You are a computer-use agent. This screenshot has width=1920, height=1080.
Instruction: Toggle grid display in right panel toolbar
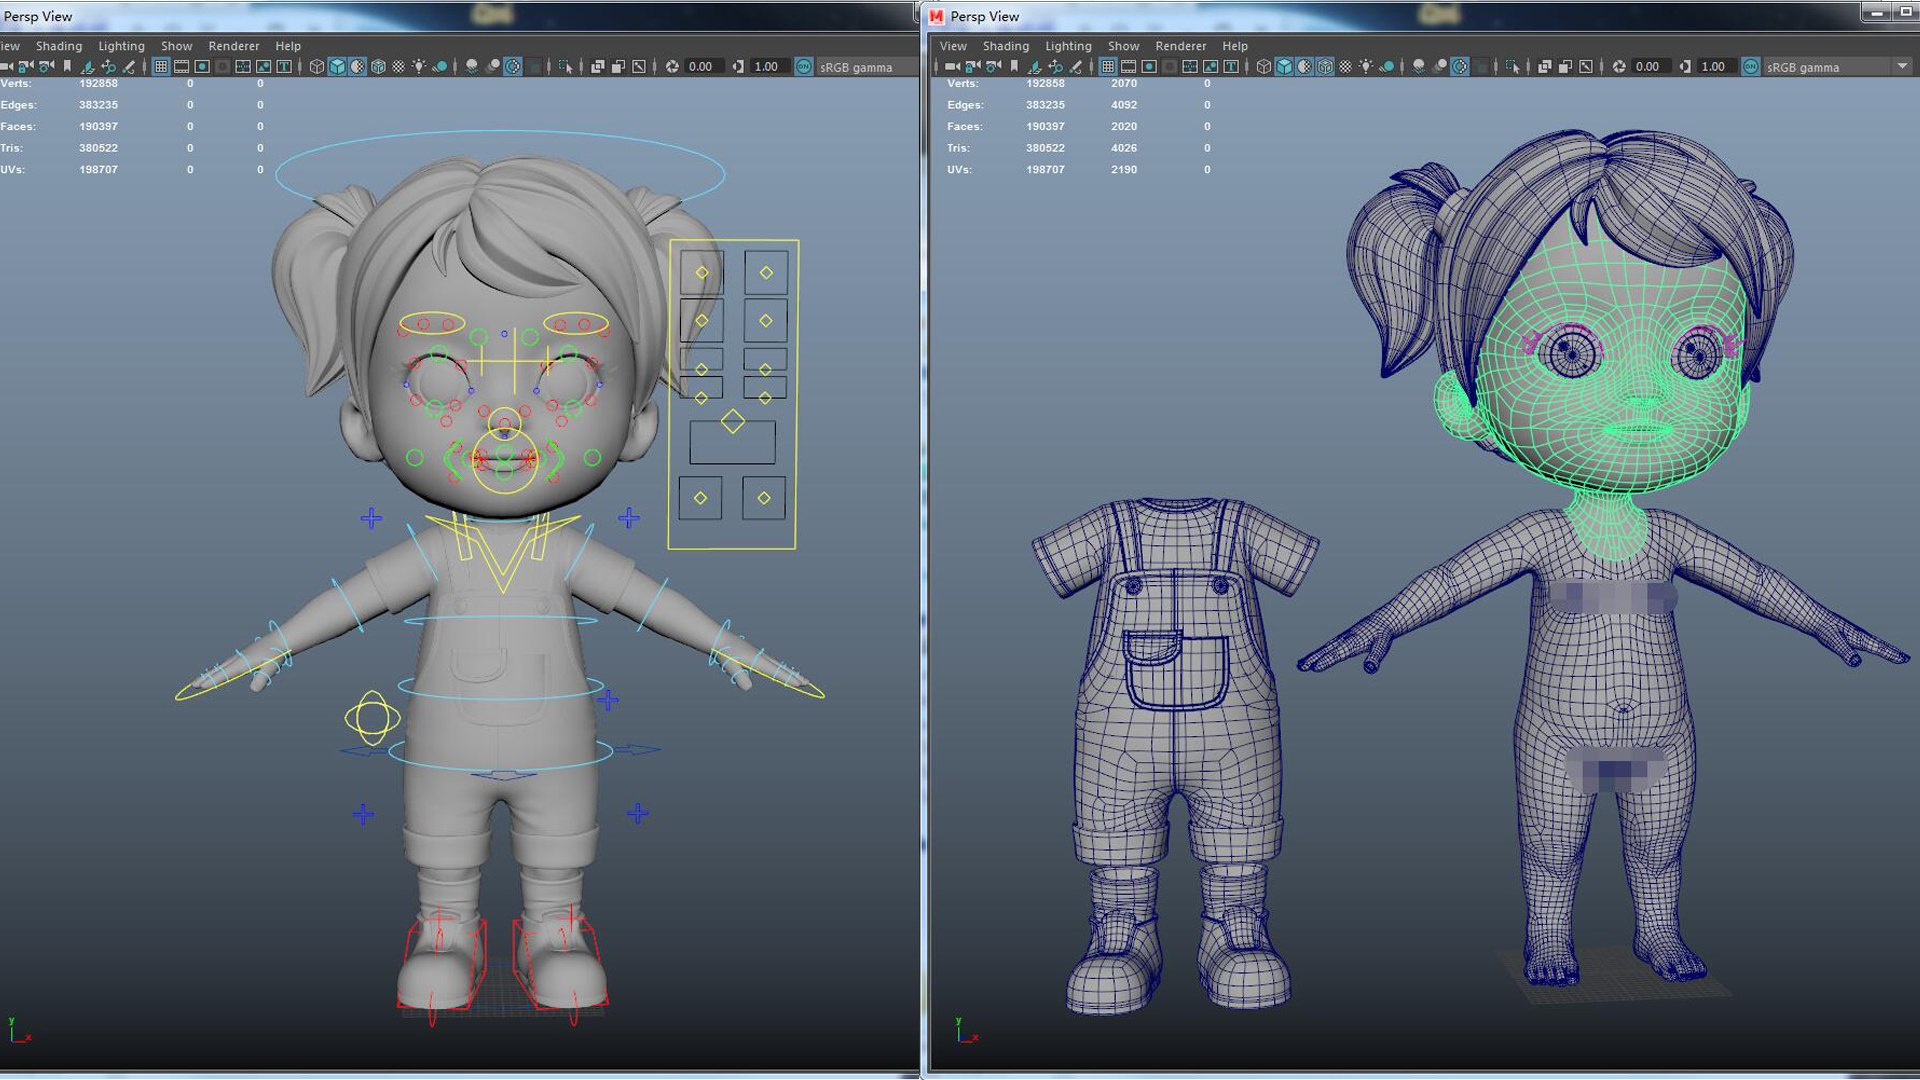[1108, 67]
